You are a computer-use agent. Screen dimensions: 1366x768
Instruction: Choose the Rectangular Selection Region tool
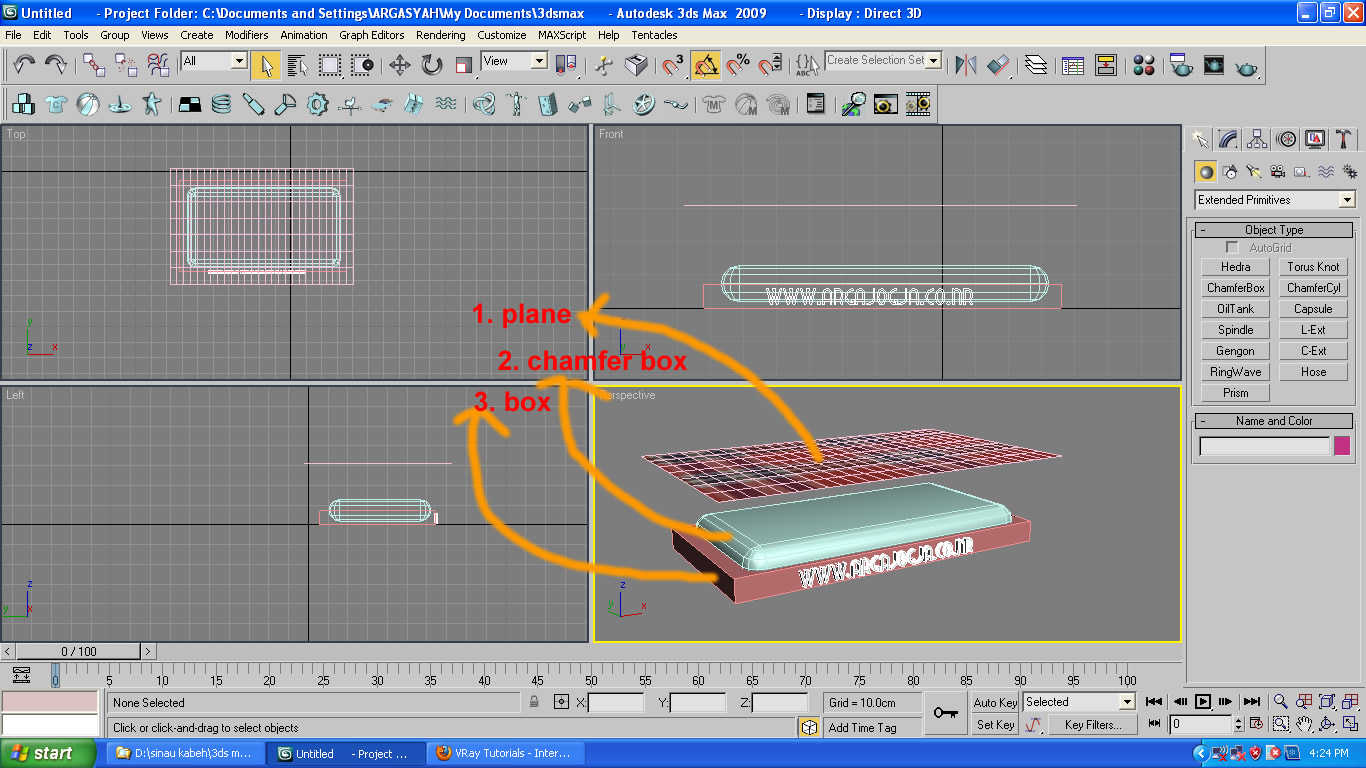pyautogui.click(x=330, y=65)
